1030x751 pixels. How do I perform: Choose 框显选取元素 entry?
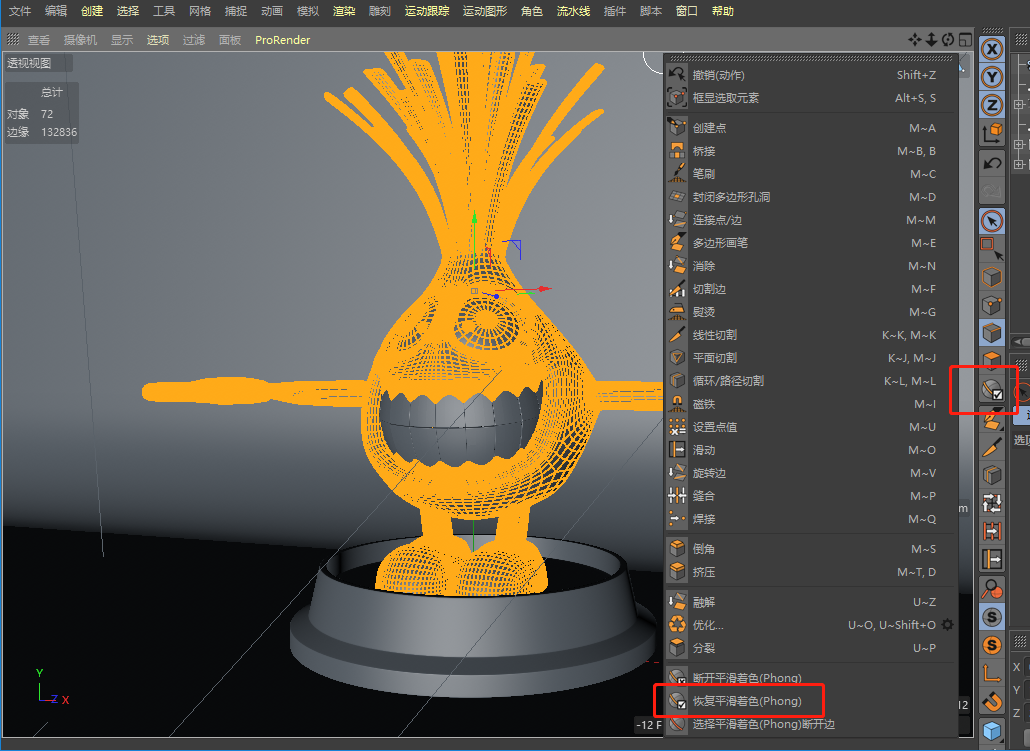tap(811, 98)
